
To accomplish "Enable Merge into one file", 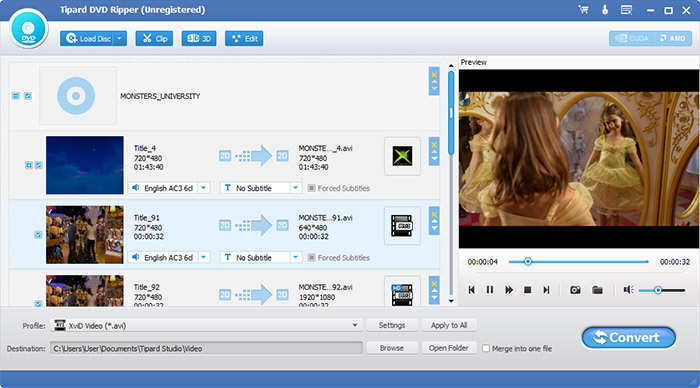I will (486, 348).
